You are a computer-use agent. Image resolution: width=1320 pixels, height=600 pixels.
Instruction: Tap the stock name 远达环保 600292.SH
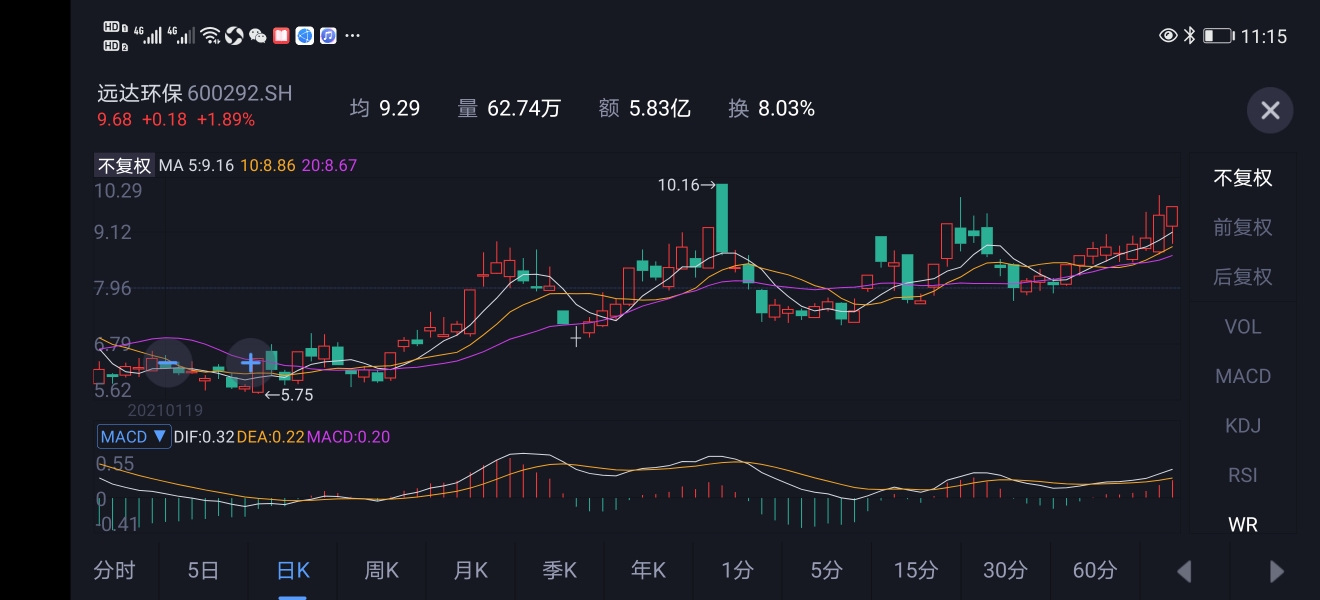coord(193,93)
